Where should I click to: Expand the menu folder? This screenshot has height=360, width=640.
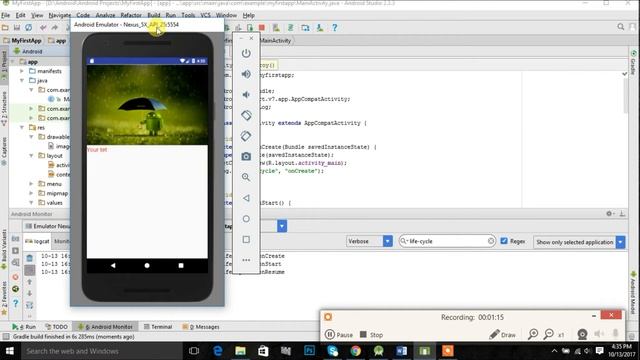[31, 184]
